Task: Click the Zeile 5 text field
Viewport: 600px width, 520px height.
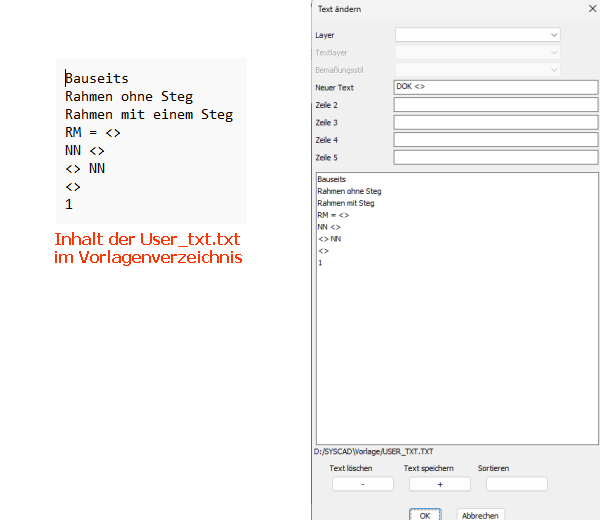Action: (495, 157)
